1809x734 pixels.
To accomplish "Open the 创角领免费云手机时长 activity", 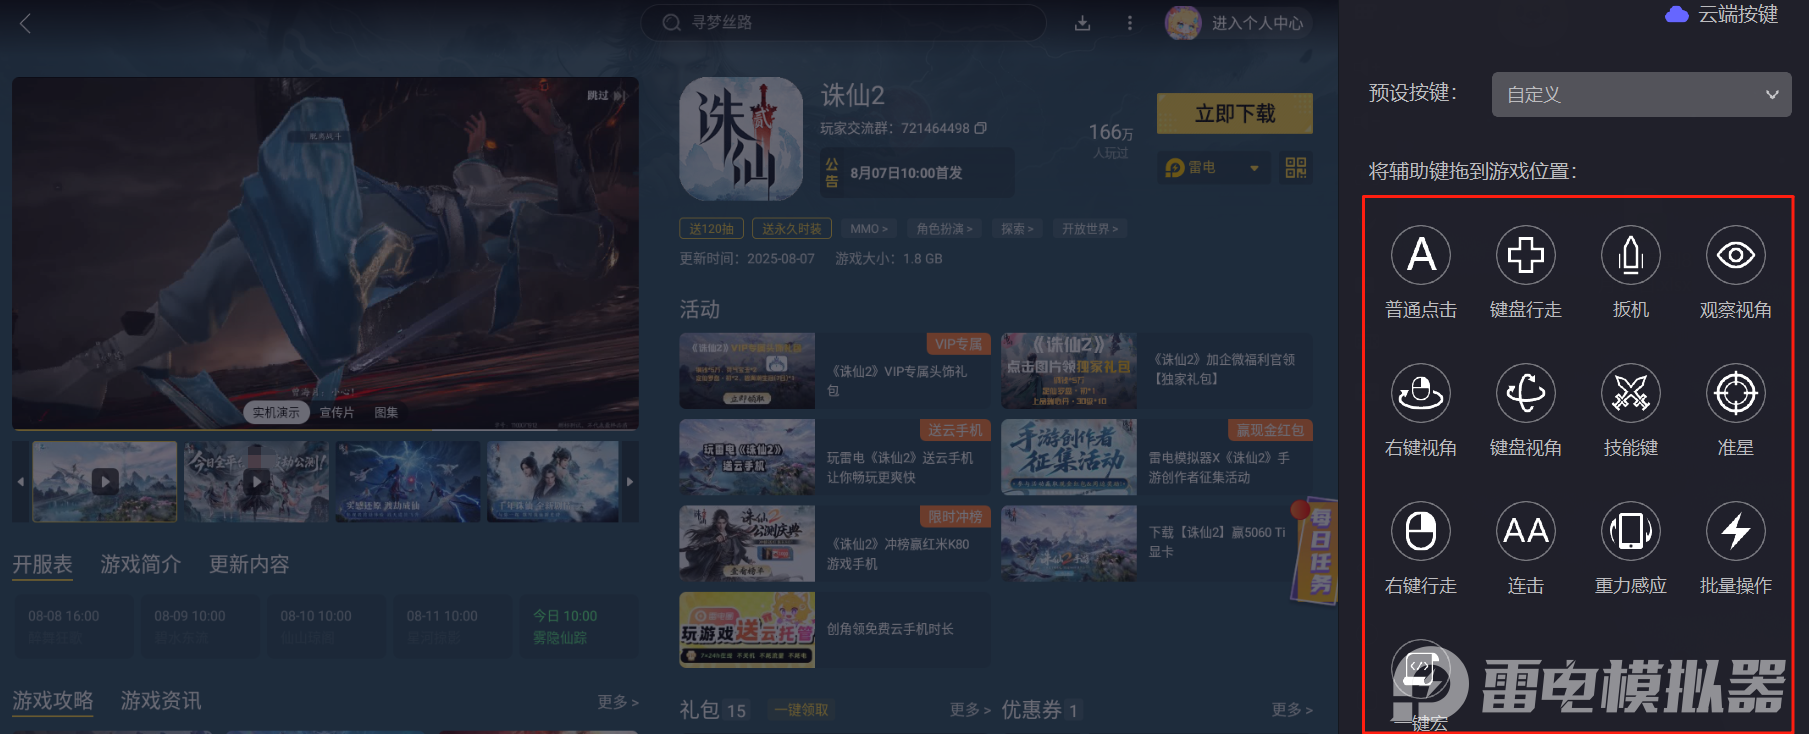I will tap(835, 630).
